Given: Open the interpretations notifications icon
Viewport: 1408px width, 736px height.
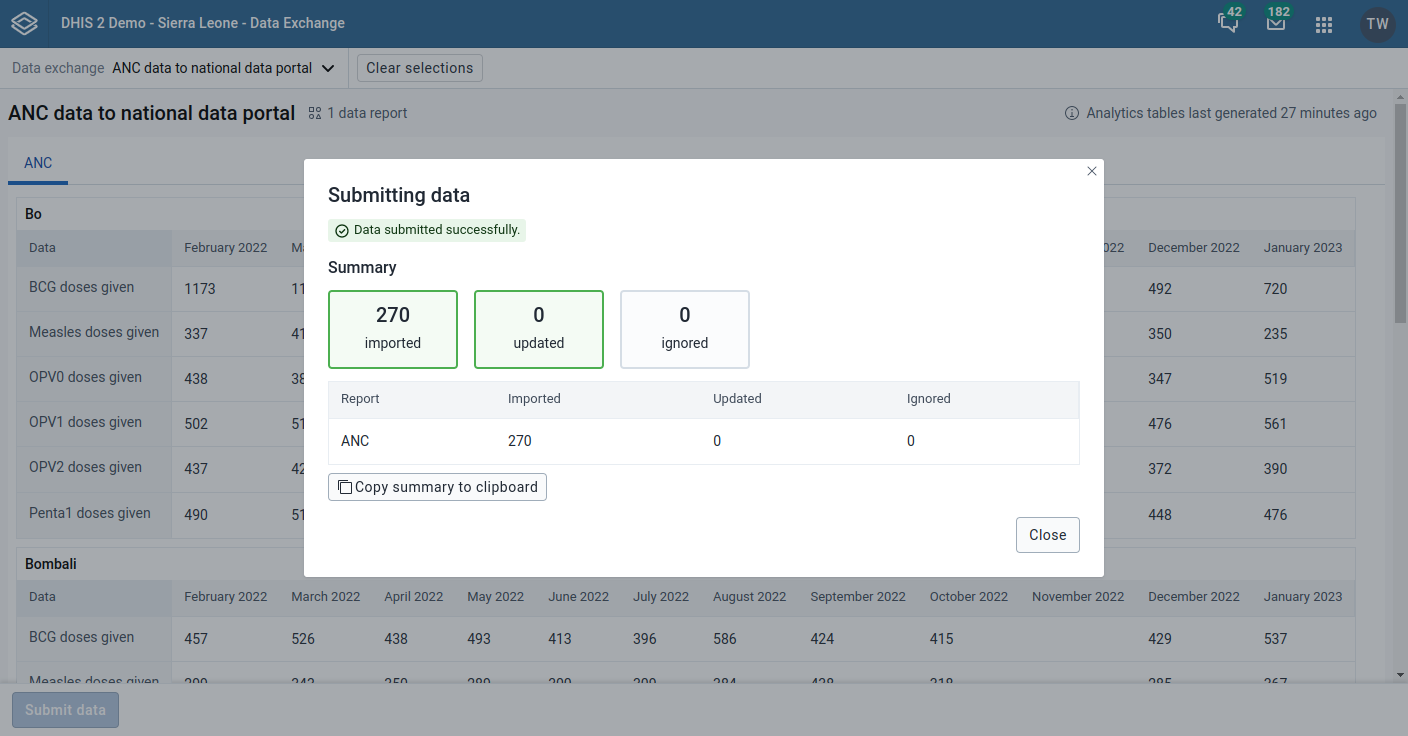Looking at the screenshot, I should (x=1228, y=24).
